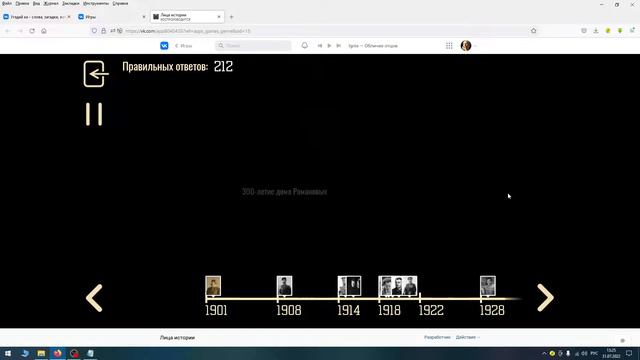Select the portrait thumbnail above 1908
The height and width of the screenshot is (360, 640).
click(284, 286)
